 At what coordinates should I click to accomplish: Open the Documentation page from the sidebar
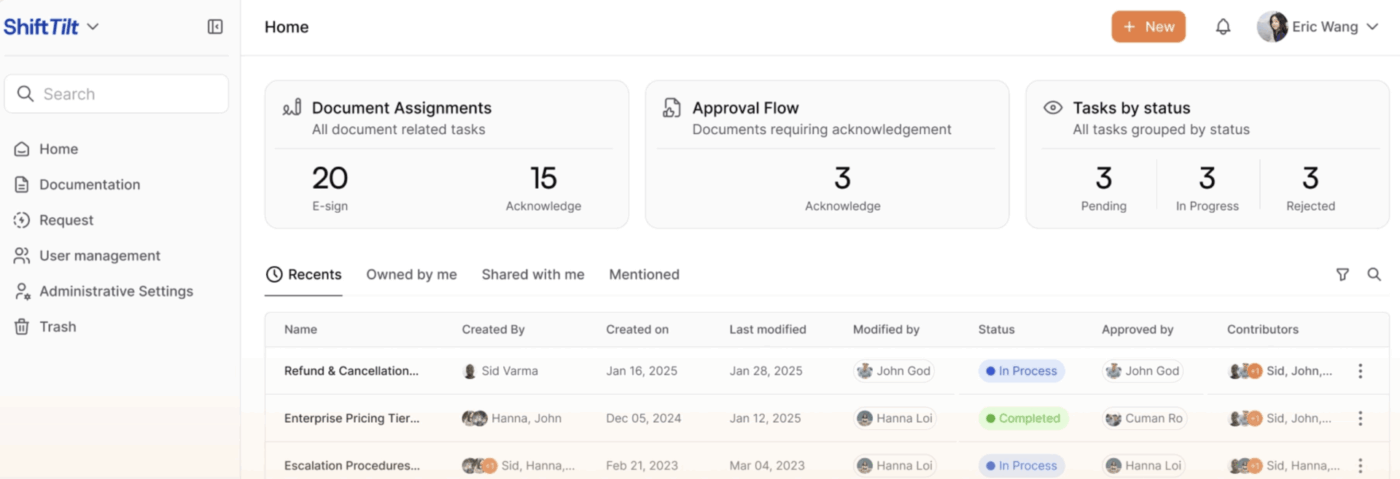89,185
